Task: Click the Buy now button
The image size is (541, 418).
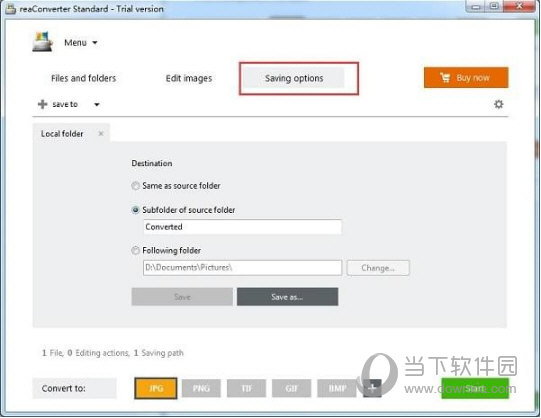Action: 466,78
